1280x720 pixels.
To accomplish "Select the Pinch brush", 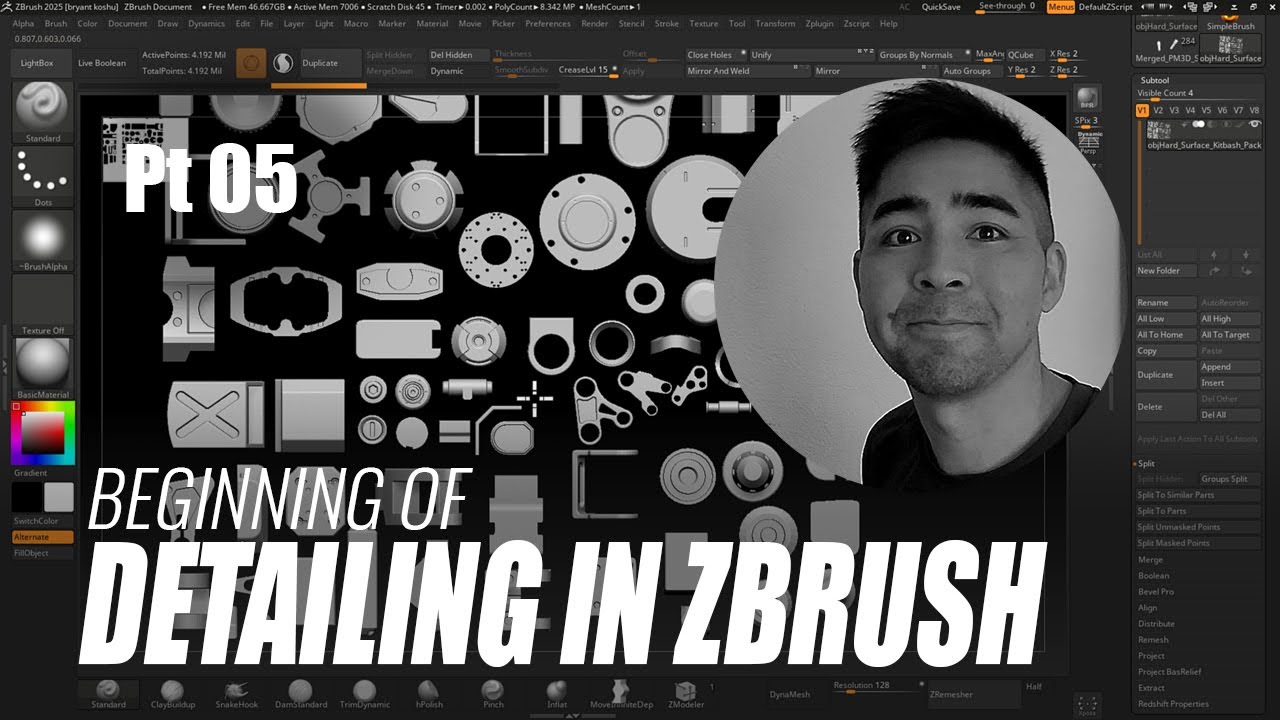I will pos(493,694).
